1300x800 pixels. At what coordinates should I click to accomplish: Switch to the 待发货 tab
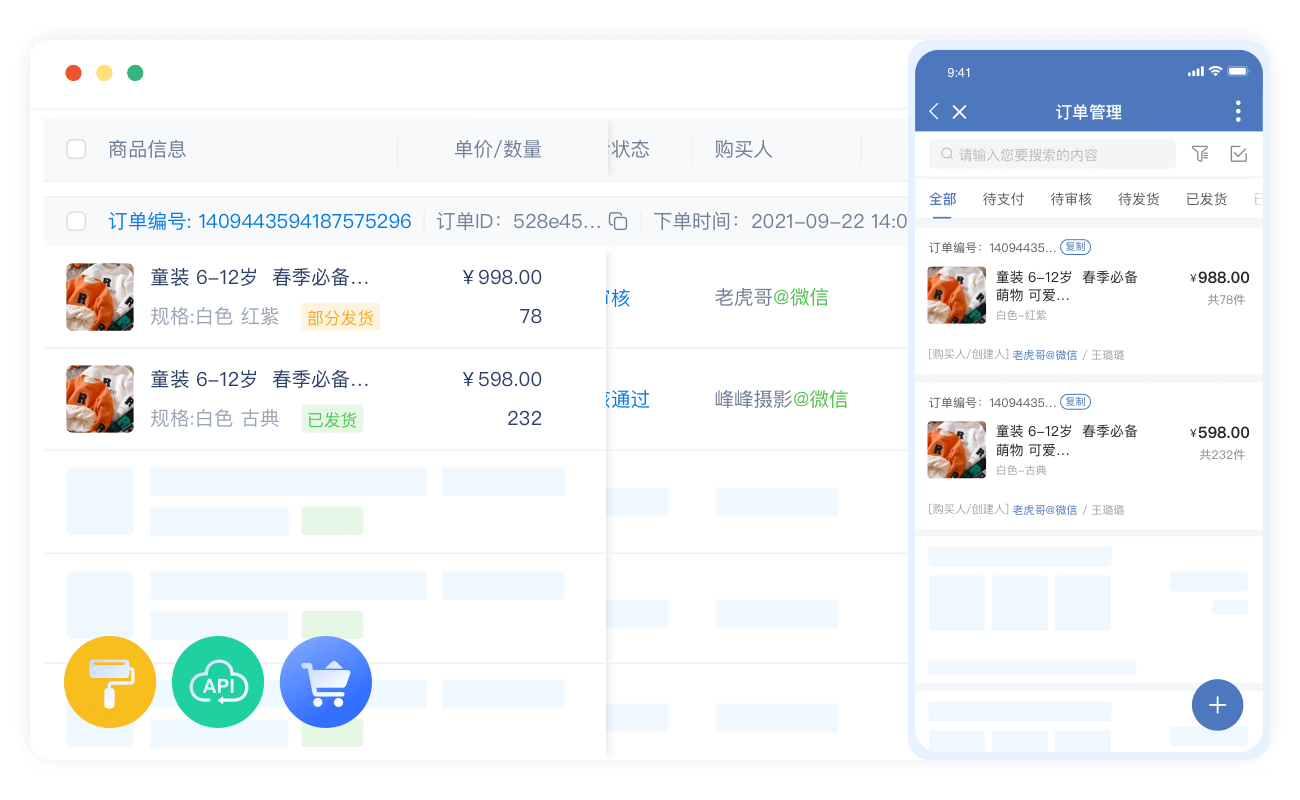[1139, 199]
